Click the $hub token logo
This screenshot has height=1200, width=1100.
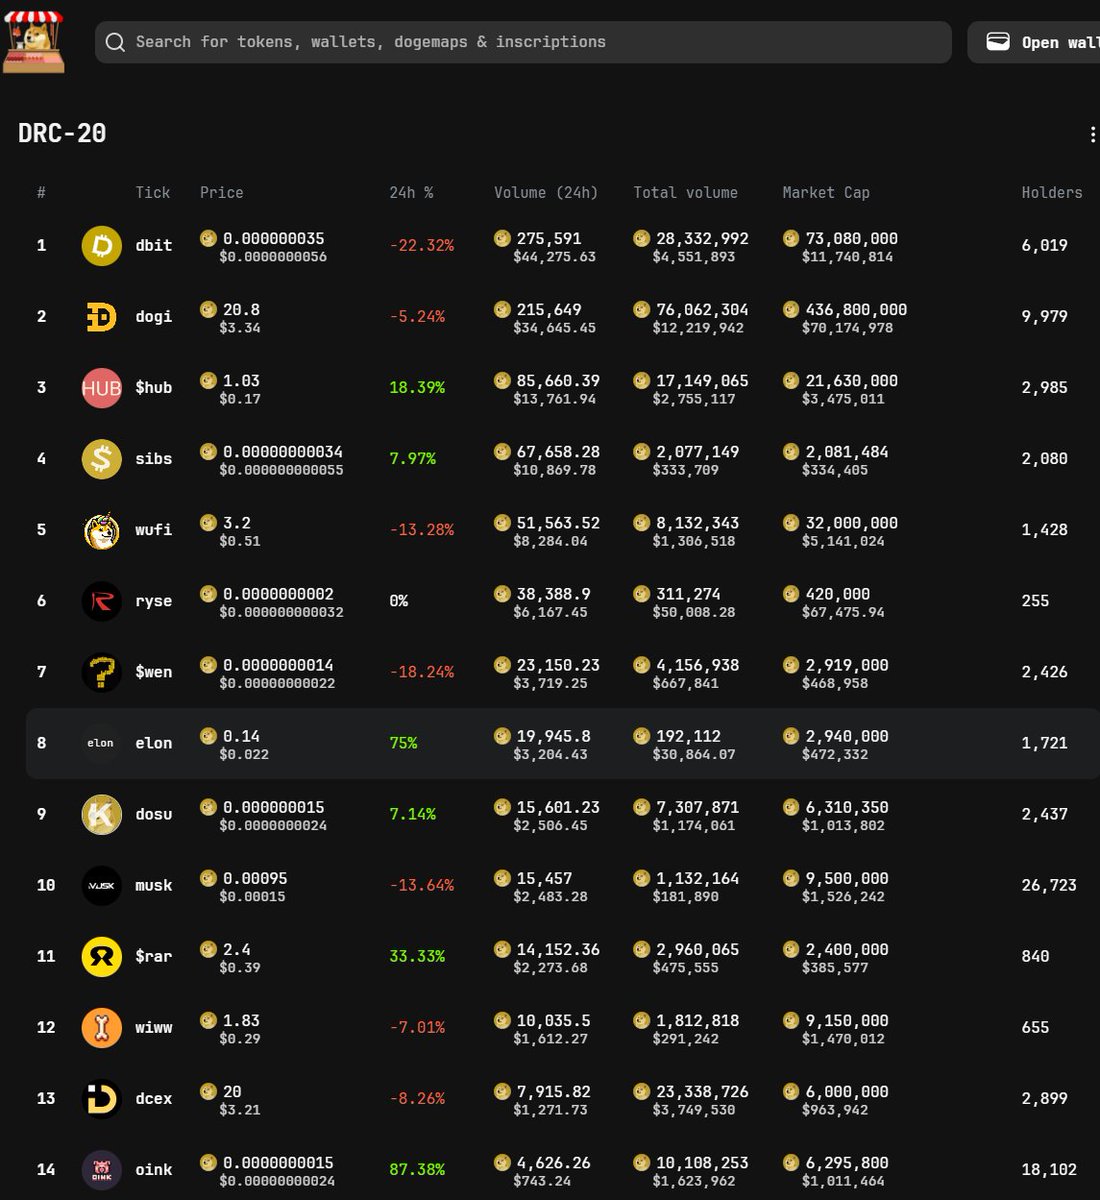pos(101,388)
